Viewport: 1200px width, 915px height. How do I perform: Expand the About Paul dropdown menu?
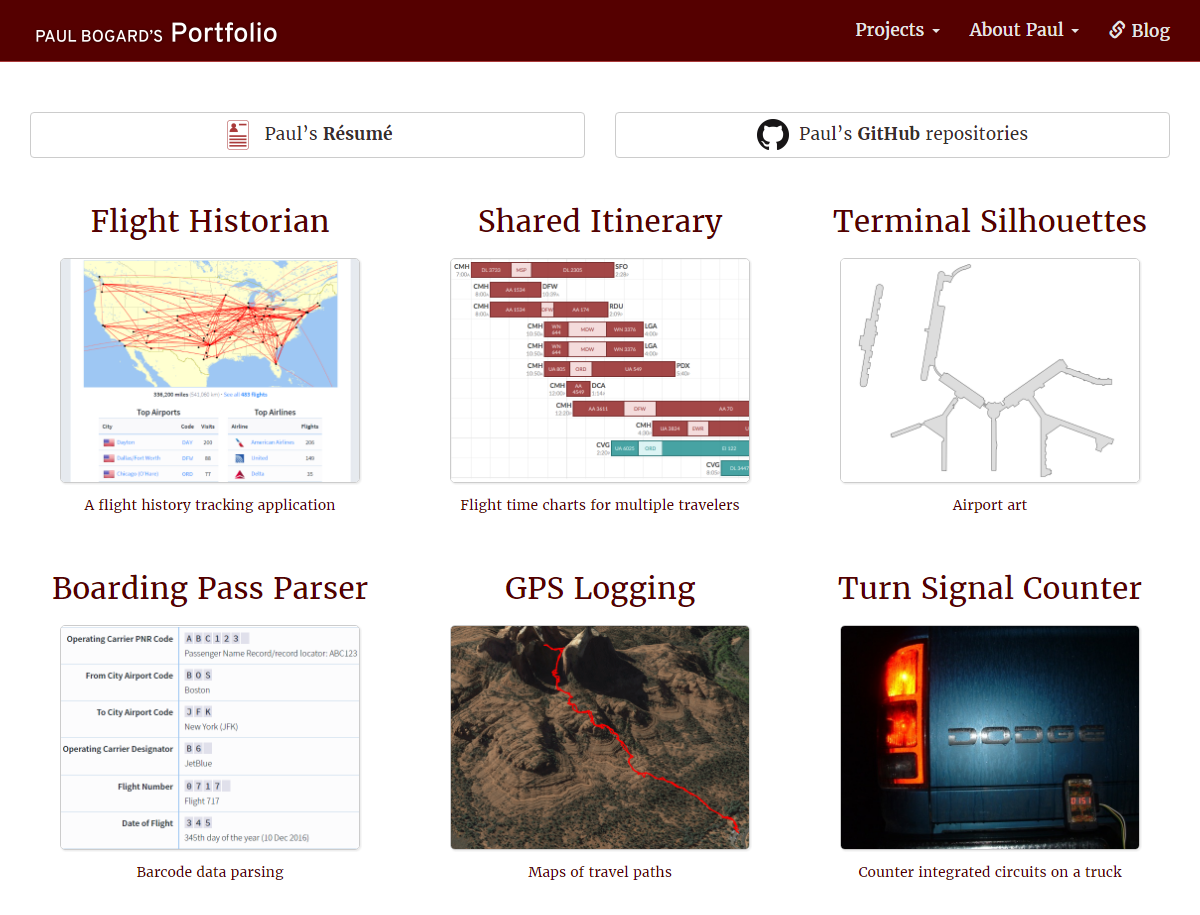click(x=1024, y=30)
